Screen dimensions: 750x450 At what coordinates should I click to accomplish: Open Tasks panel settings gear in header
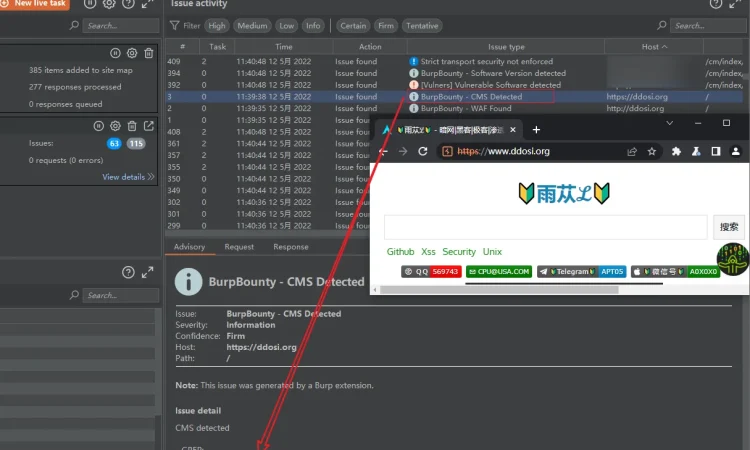(109, 4)
